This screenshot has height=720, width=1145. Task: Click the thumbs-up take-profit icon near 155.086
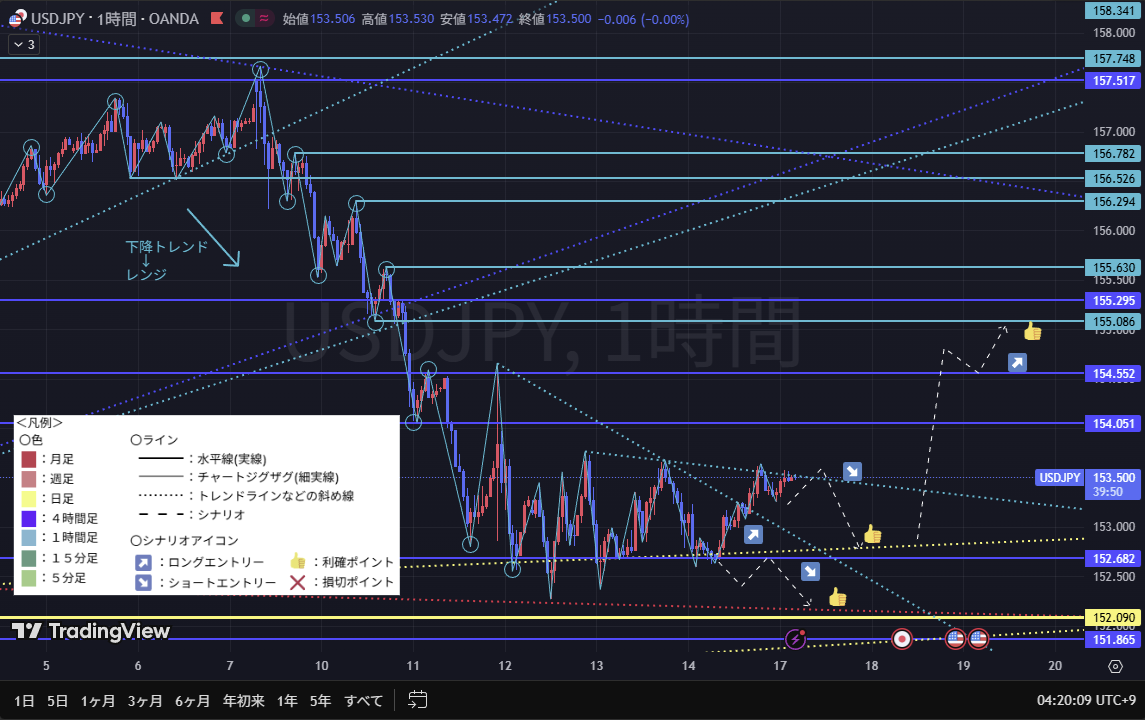(1032, 331)
